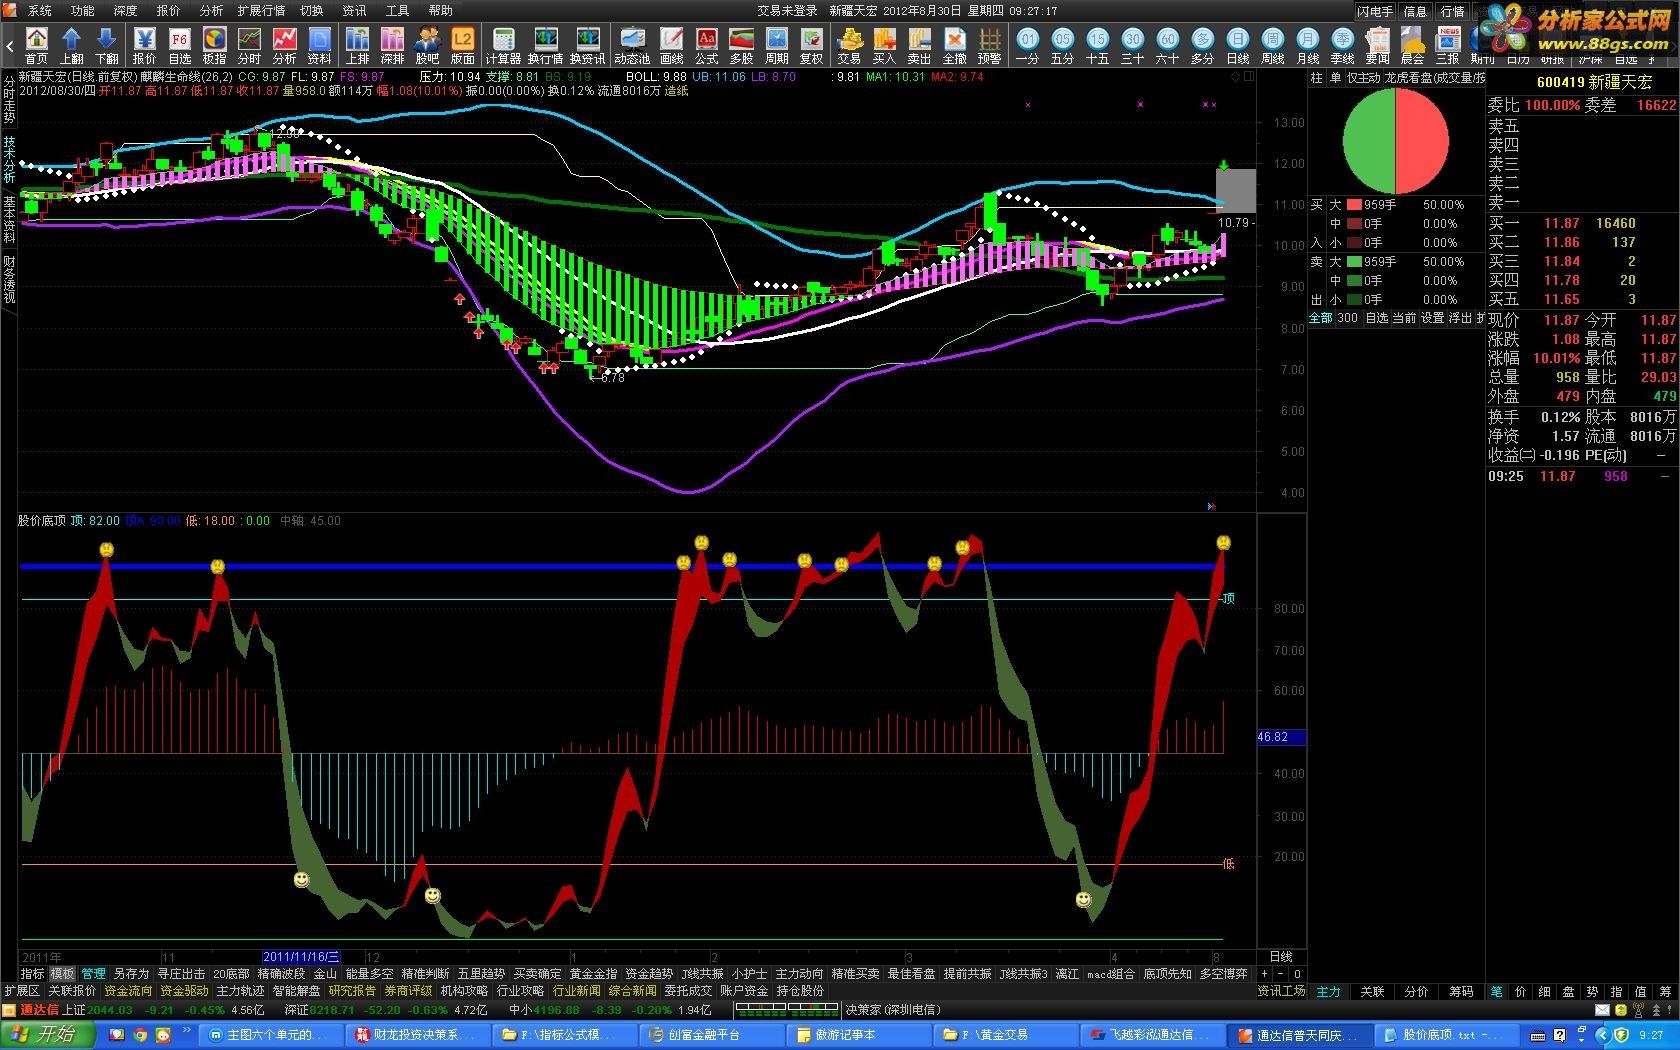Open the 行业新闻 link
1680x1050 pixels.
point(576,991)
